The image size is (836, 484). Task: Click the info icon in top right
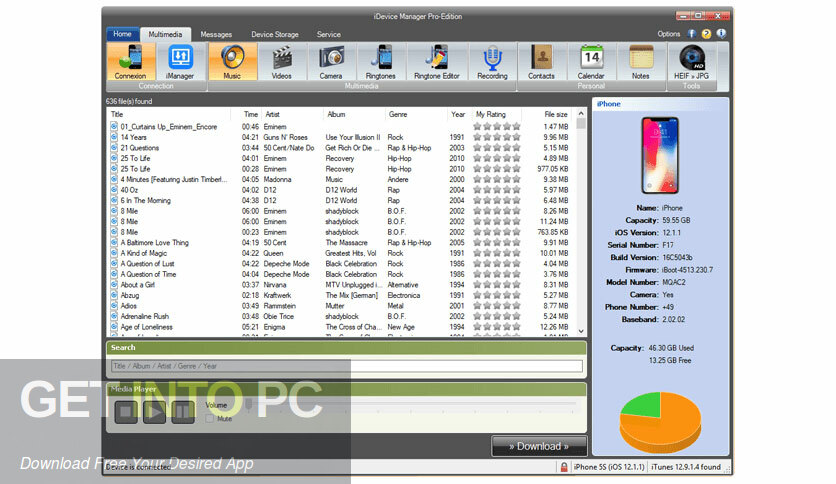(721, 34)
